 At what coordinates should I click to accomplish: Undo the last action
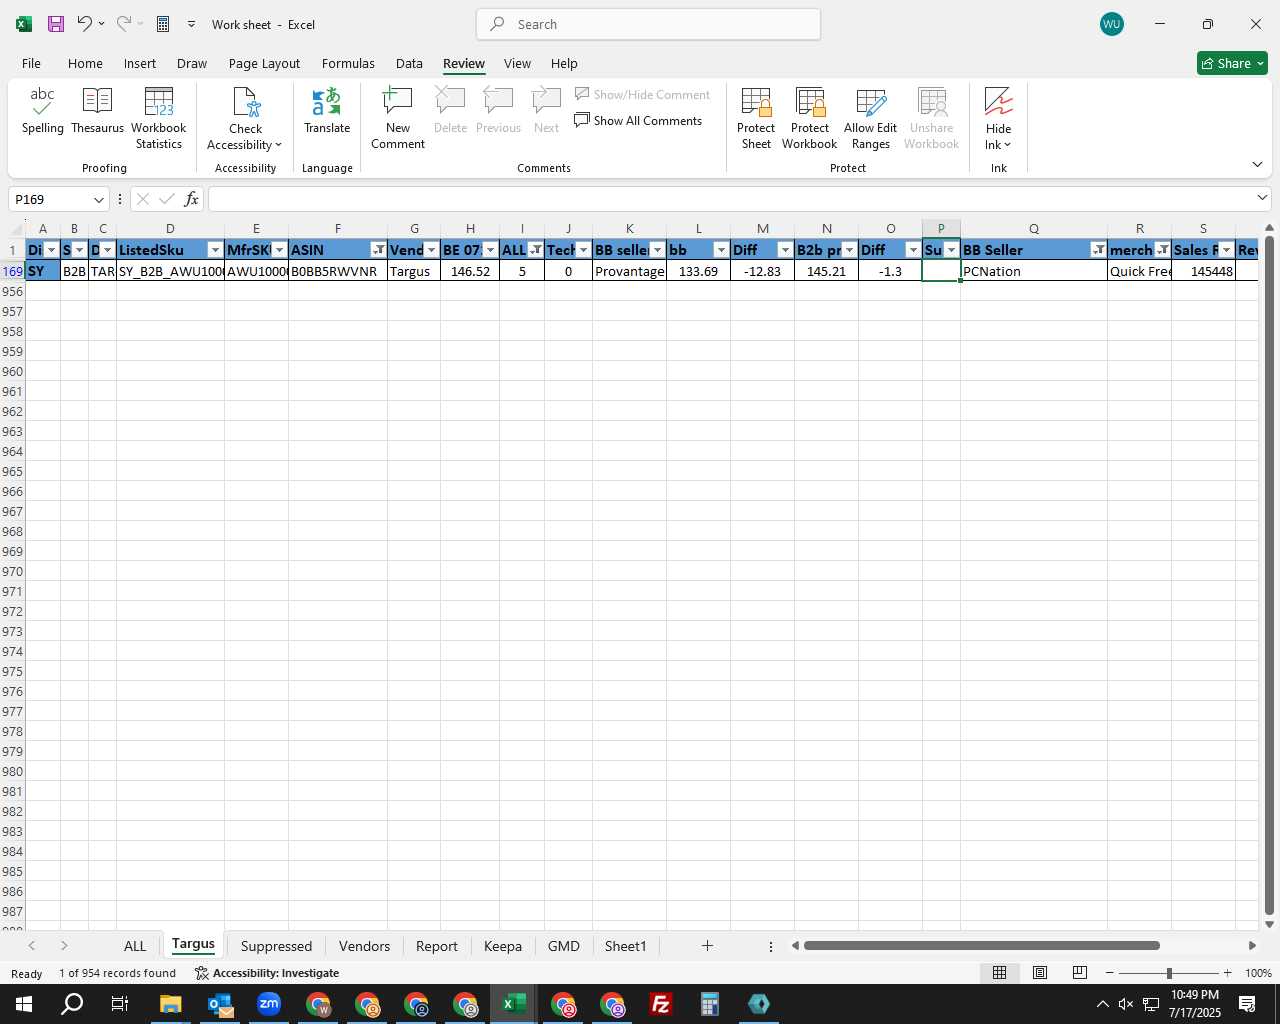[x=85, y=24]
